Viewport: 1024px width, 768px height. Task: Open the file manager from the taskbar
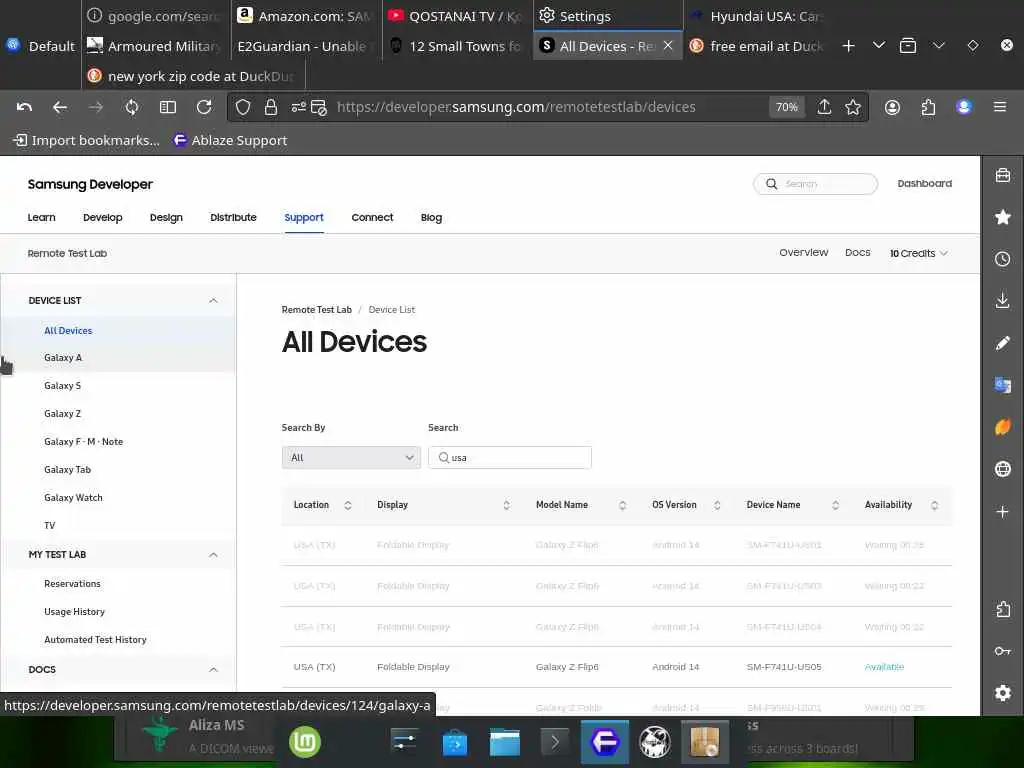pyautogui.click(x=505, y=743)
